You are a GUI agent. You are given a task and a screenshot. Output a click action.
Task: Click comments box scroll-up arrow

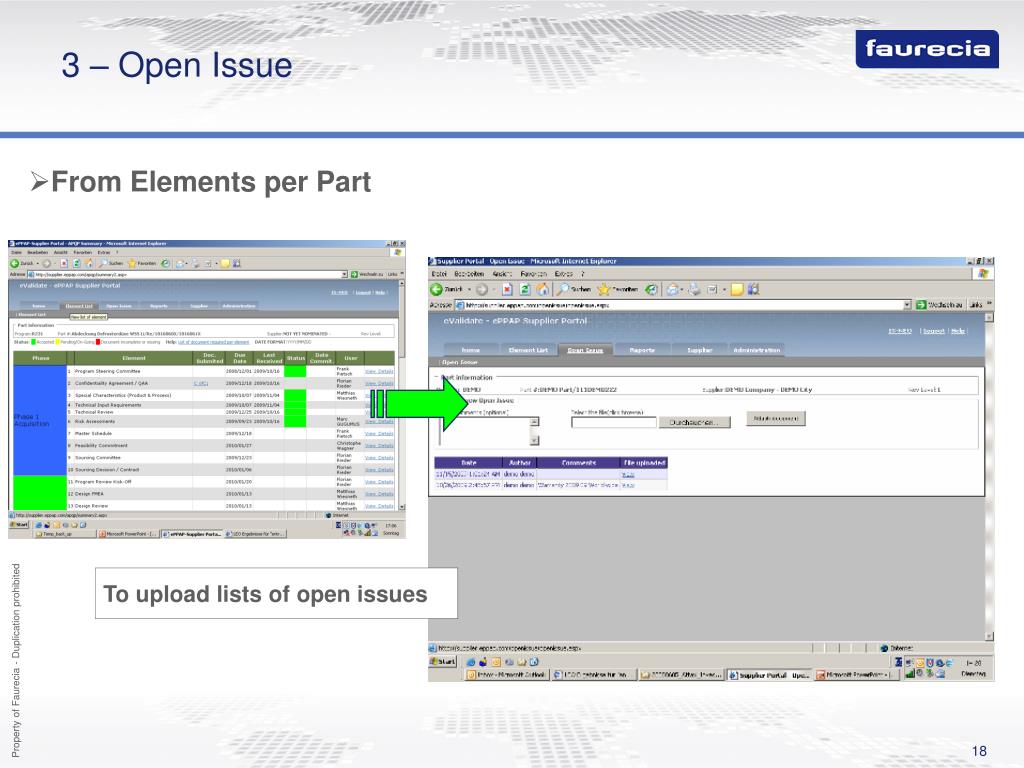click(534, 421)
